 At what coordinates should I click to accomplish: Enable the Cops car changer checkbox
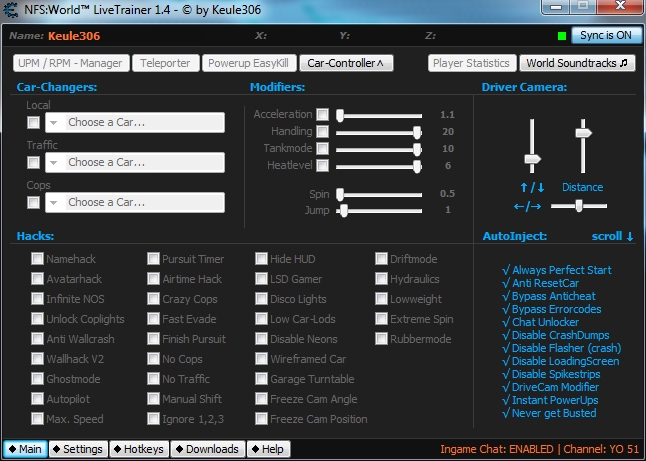point(33,202)
